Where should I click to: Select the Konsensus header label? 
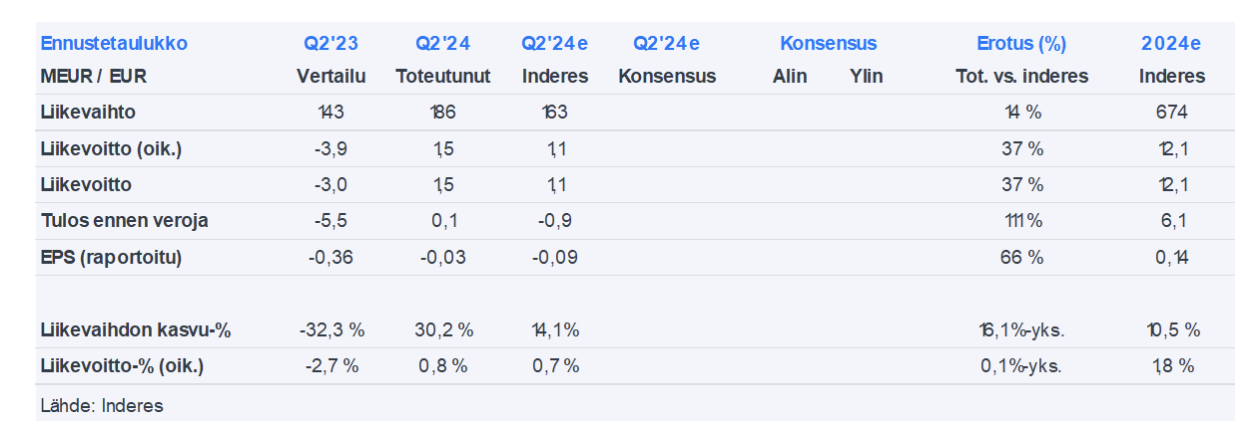tap(828, 44)
